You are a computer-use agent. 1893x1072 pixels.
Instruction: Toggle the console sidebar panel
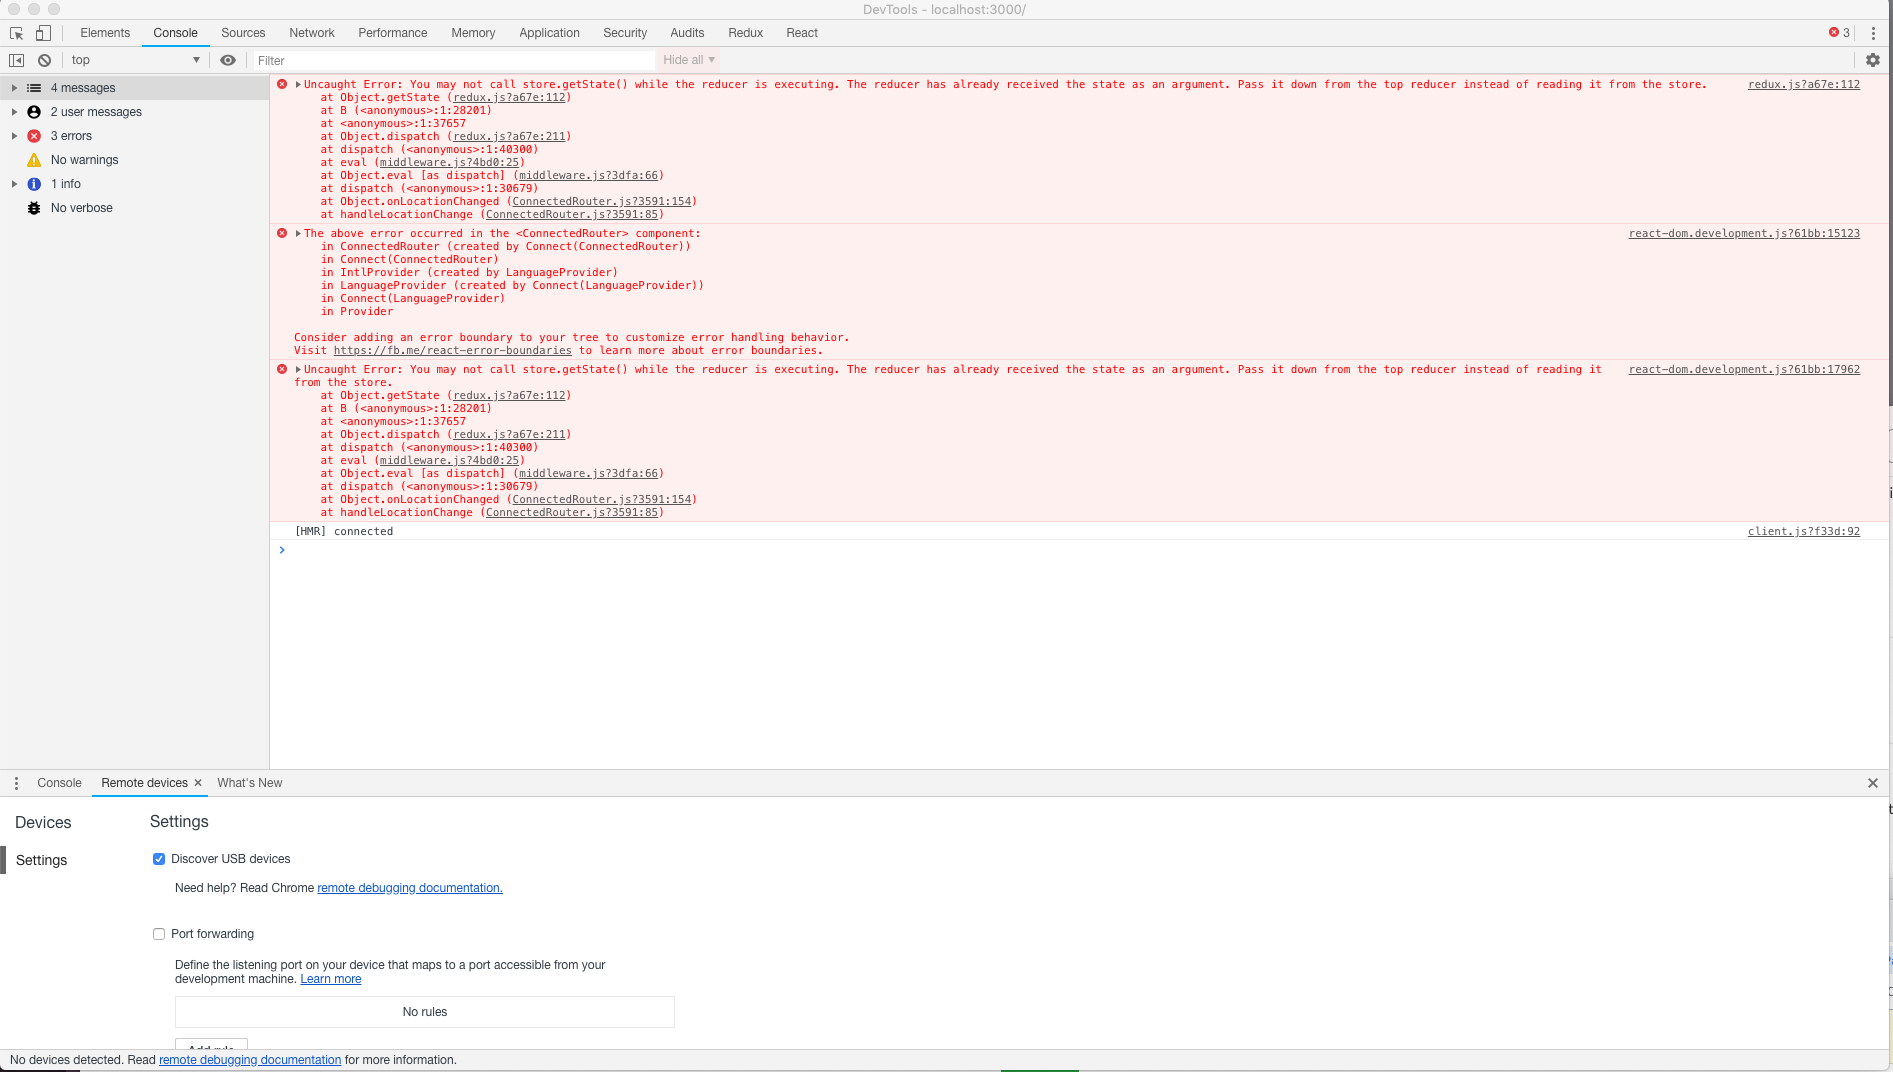pyautogui.click(x=16, y=60)
